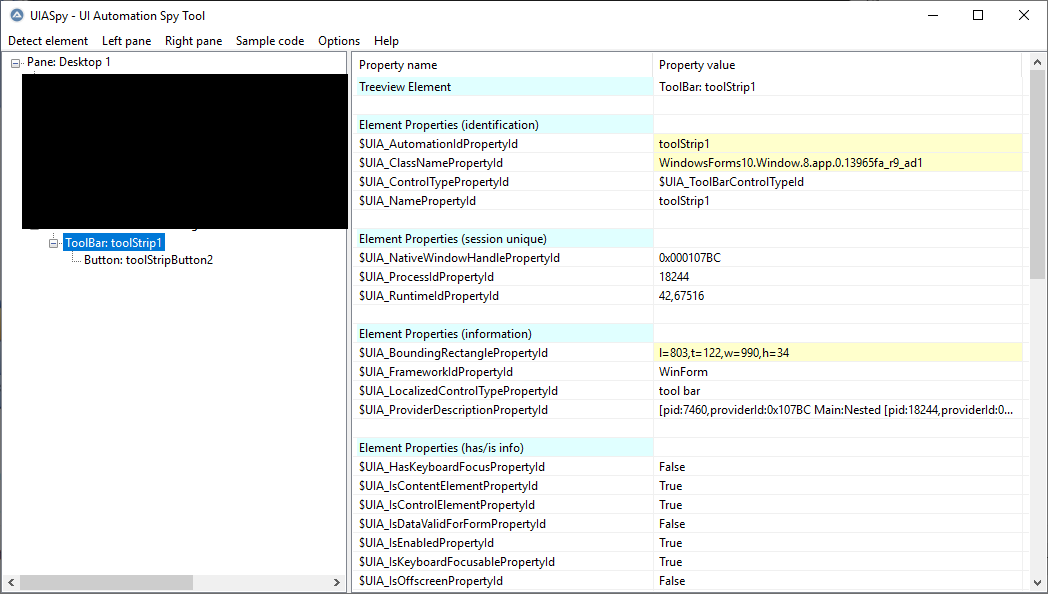Select the $UIA_ProviderDescriptionPropertyId row
The width and height of the screenshot is (1048, 594).
(x=688, y=410)
